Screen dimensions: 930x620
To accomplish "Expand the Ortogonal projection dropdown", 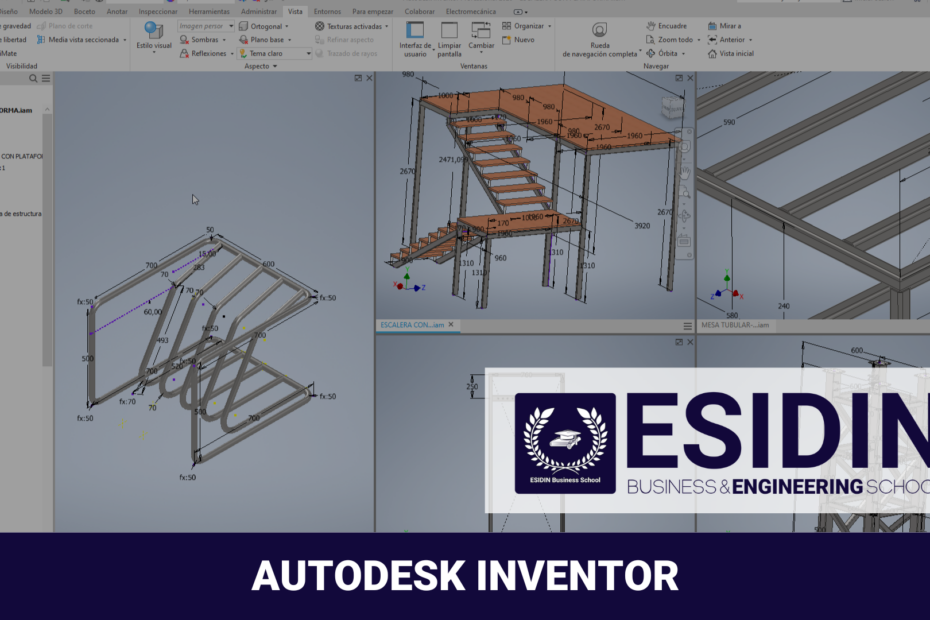I will pos(263,26).
